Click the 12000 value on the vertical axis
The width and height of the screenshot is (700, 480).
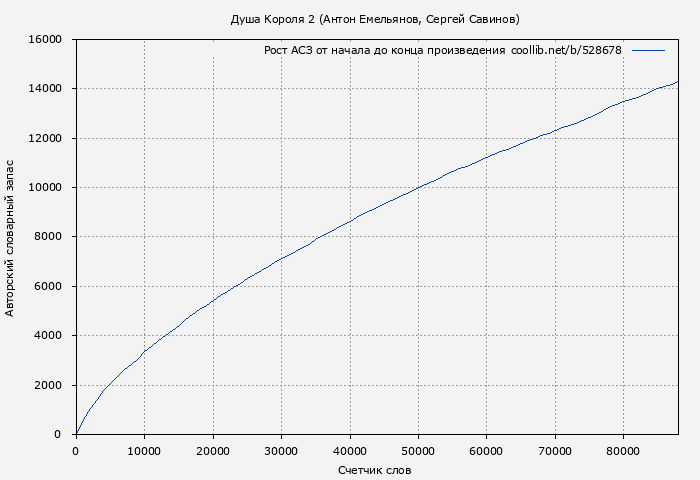[43, 138]
